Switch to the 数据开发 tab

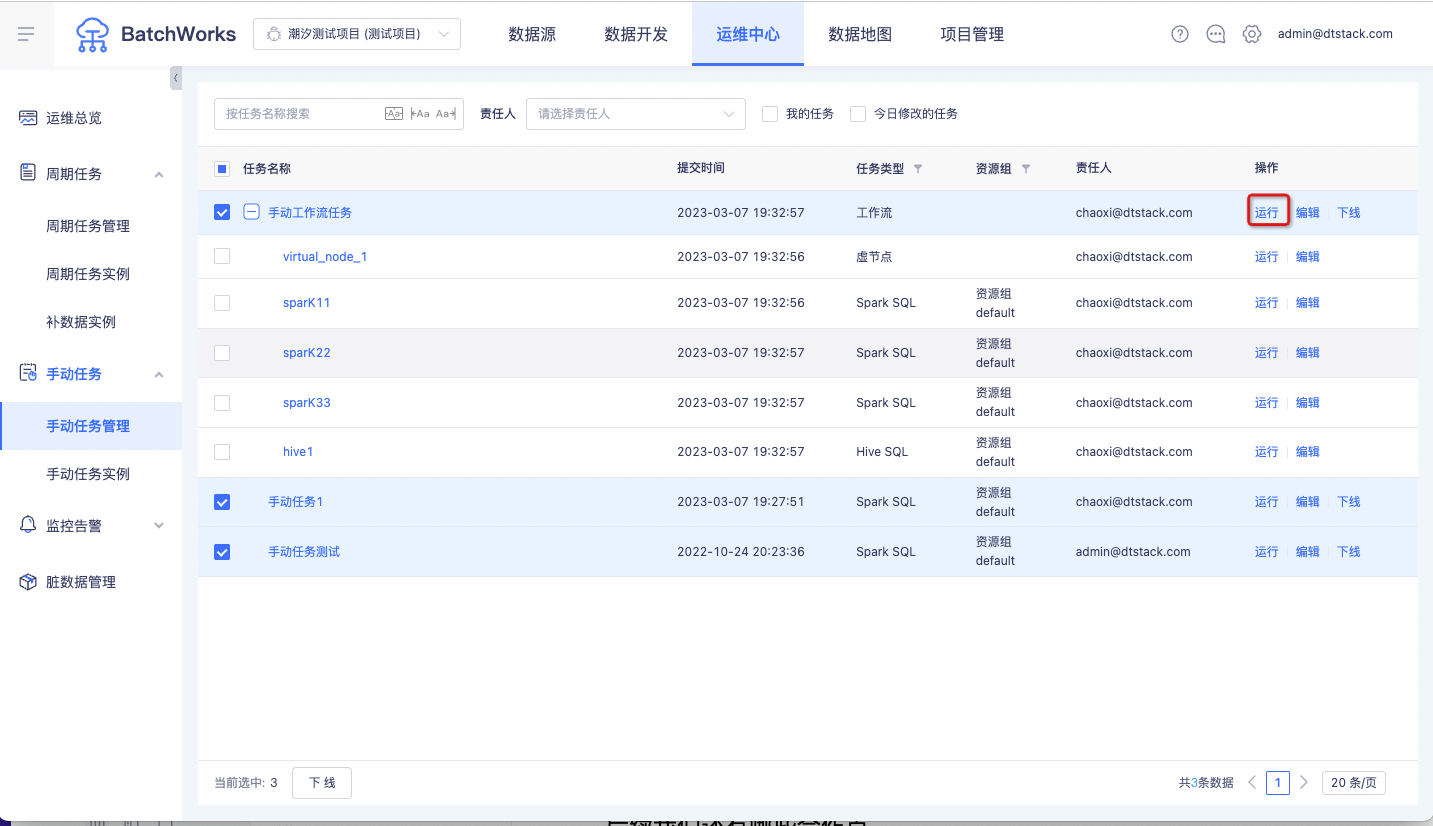(x=636, y=34)
